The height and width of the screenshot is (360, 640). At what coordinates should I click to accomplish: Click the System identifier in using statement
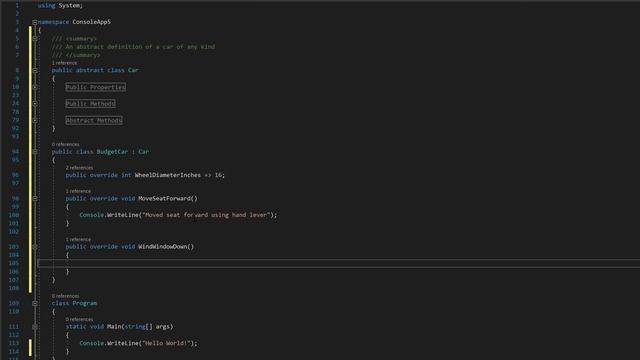pos(69,6)
